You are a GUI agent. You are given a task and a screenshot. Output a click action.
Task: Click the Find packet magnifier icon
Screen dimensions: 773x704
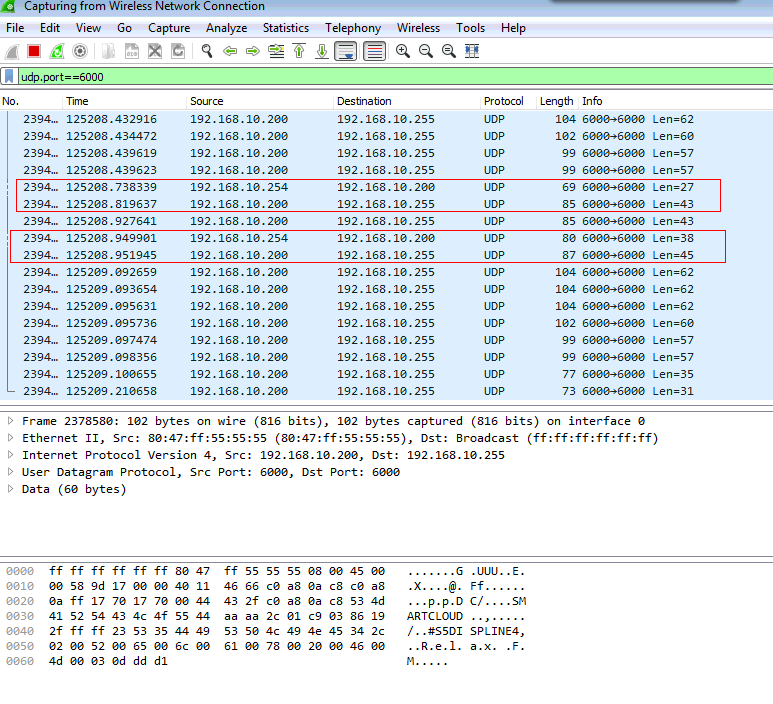click(207, 51)
